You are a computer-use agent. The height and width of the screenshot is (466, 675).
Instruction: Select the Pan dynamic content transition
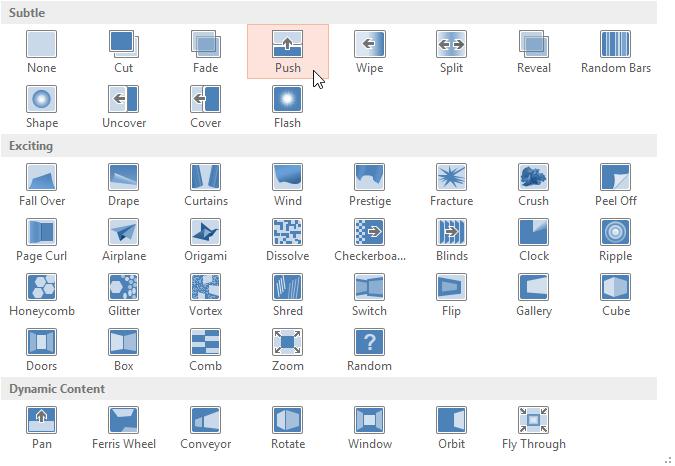point(41,428)
